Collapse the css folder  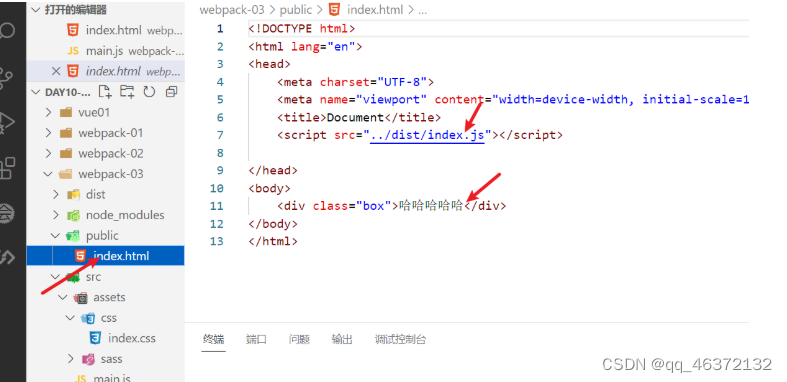70,318
